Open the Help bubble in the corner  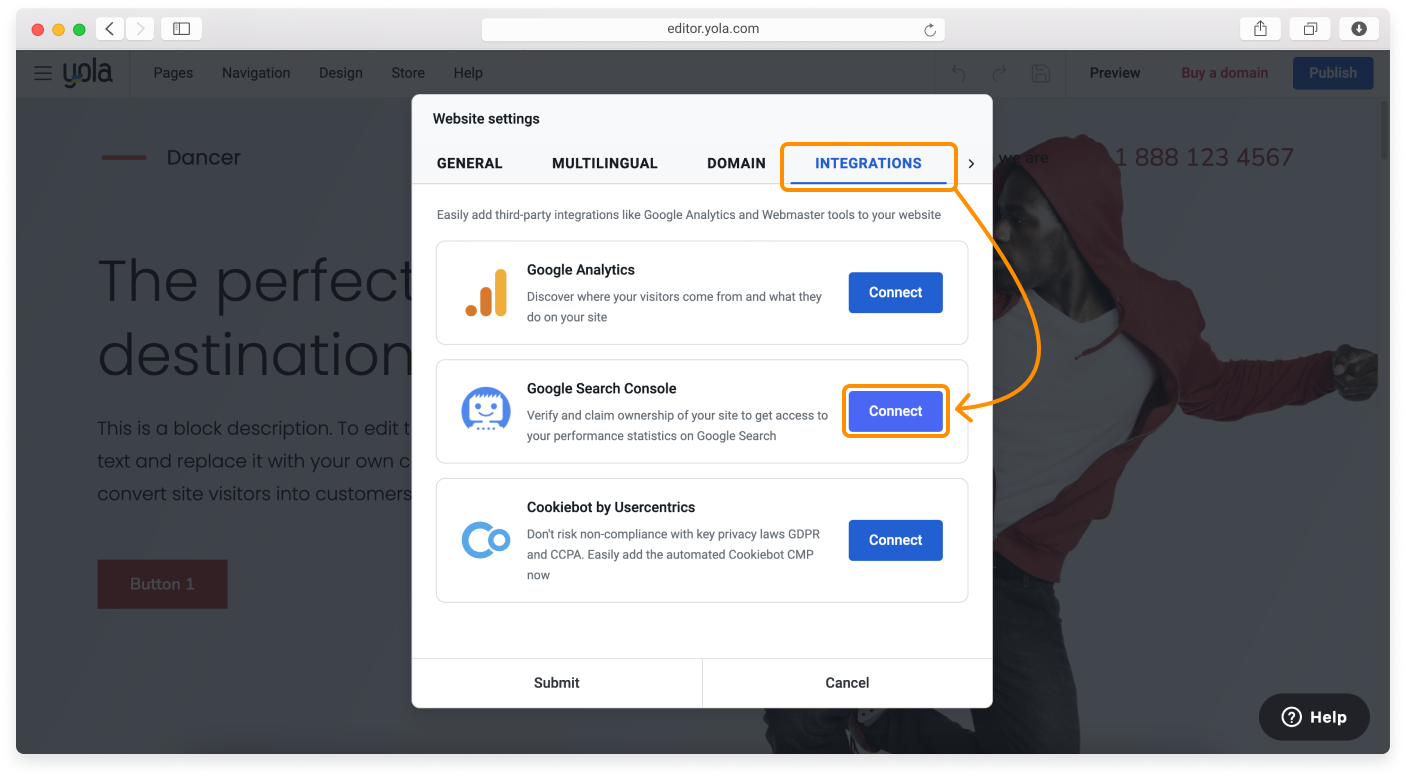point(1313,716)
